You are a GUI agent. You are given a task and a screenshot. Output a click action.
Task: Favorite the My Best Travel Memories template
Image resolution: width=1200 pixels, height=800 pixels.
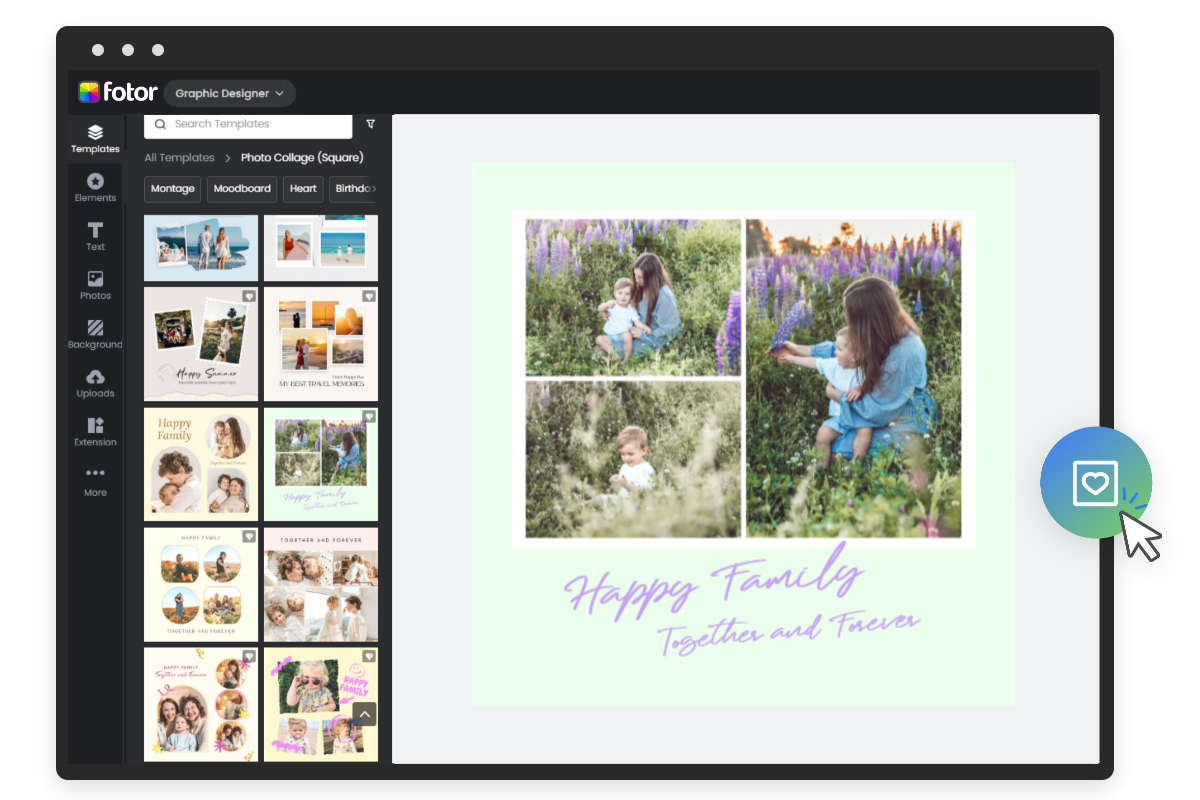coord(368,296)
